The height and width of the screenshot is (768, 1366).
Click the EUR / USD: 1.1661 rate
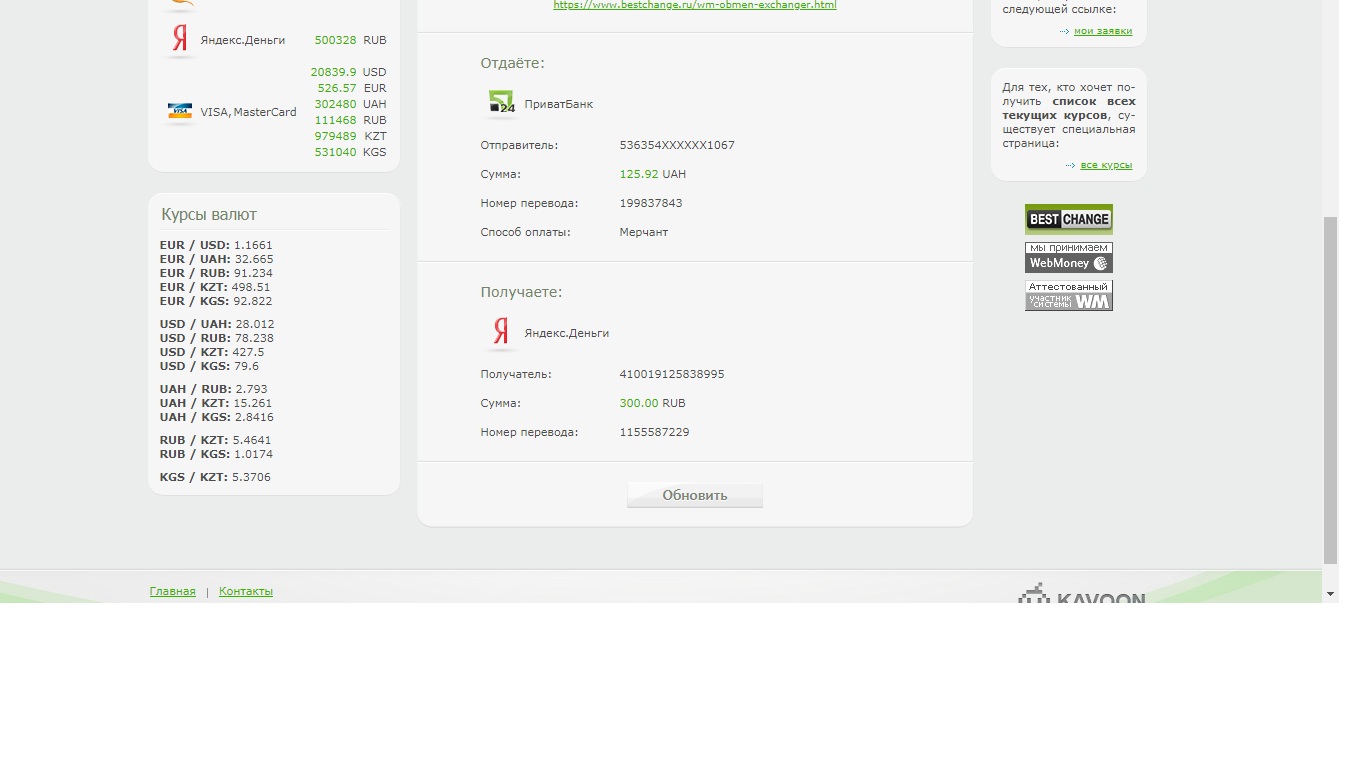click(216, 245)
